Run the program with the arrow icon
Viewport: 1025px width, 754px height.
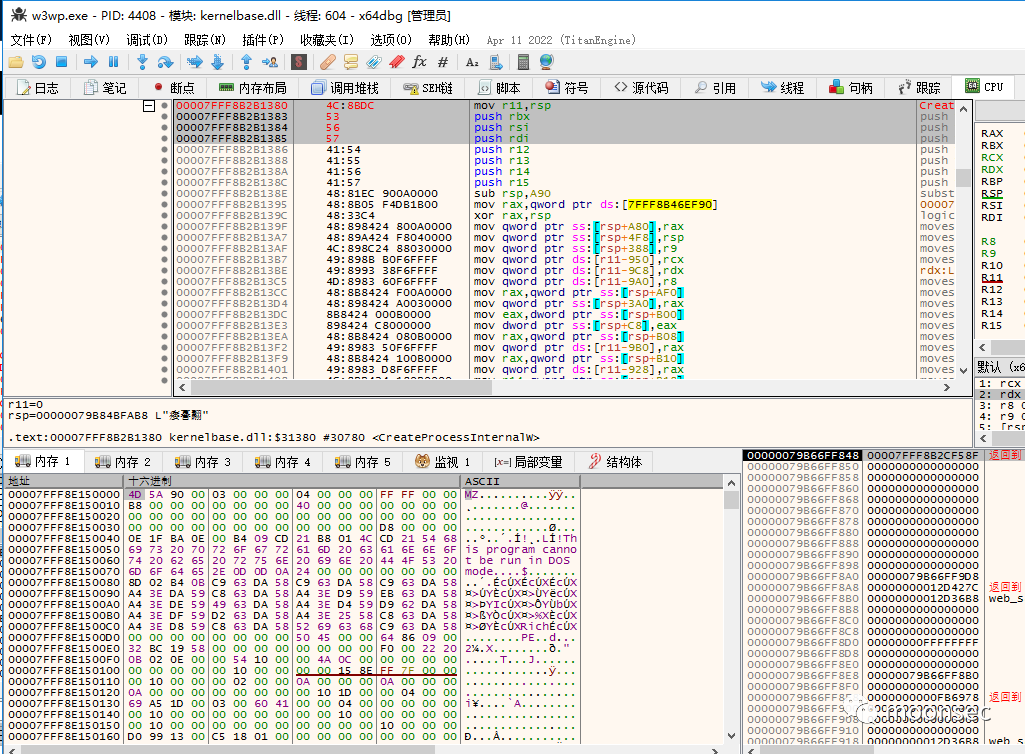click(91, 62)
